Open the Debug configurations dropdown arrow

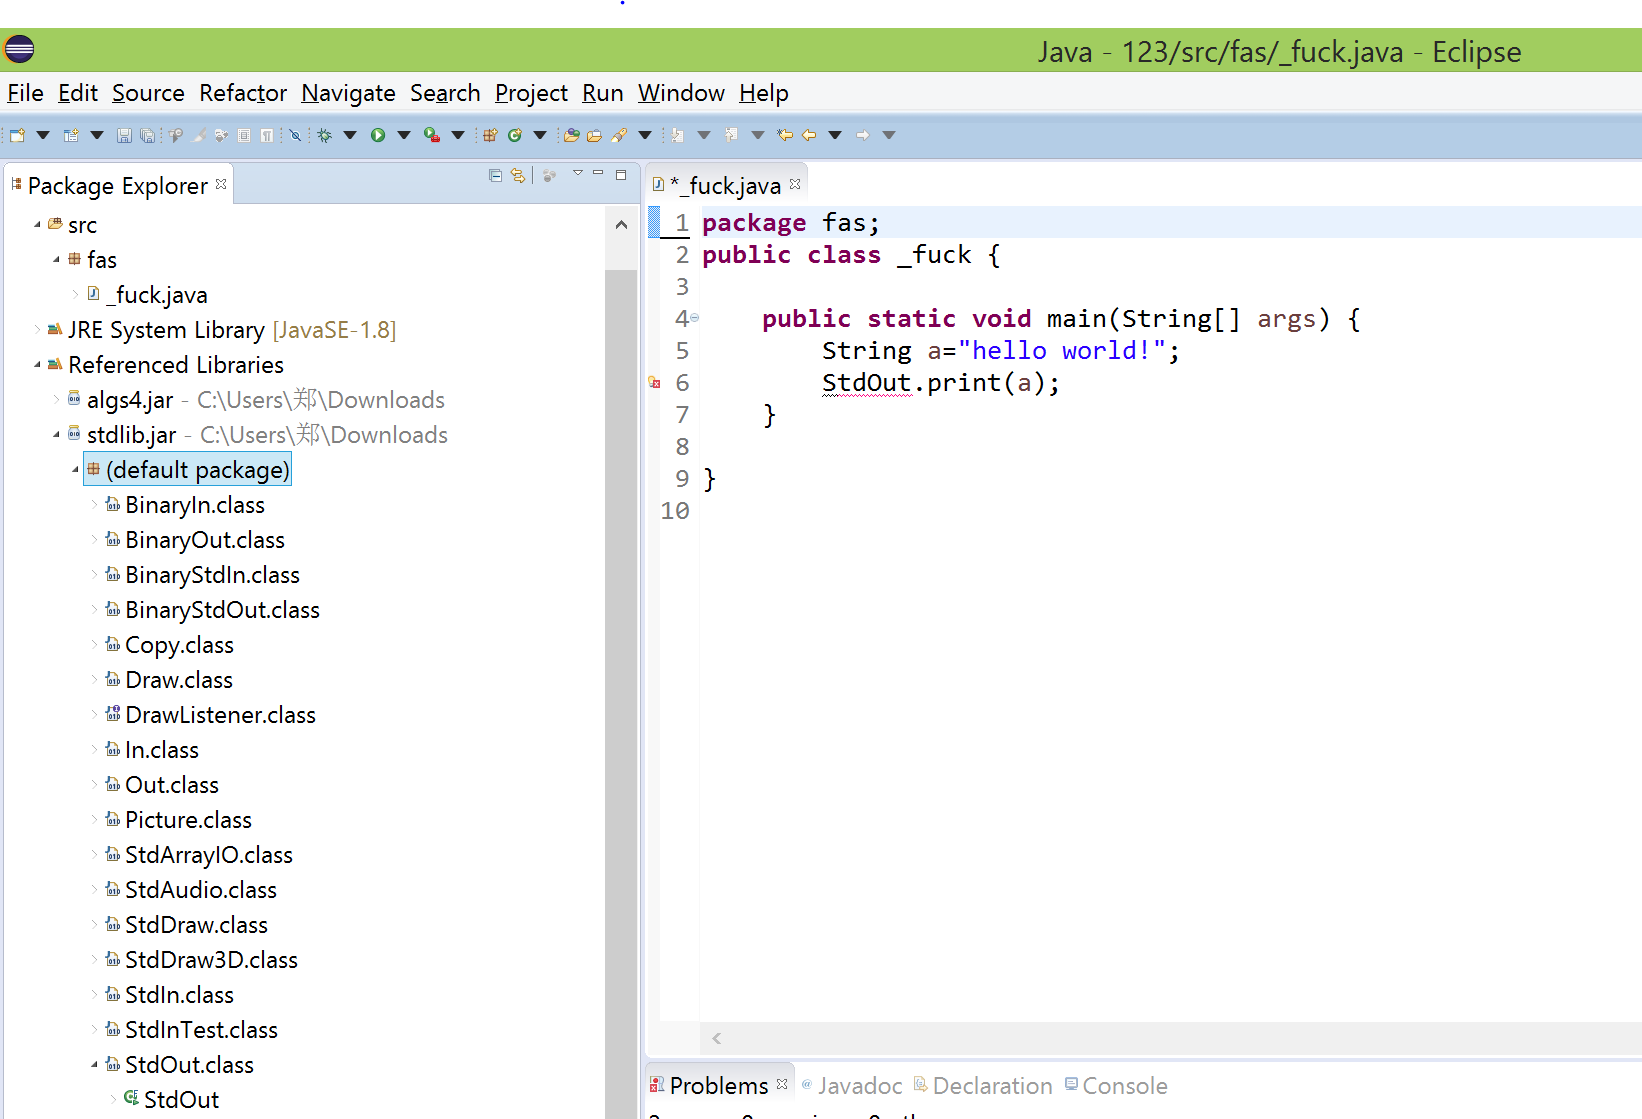point(350,135)
